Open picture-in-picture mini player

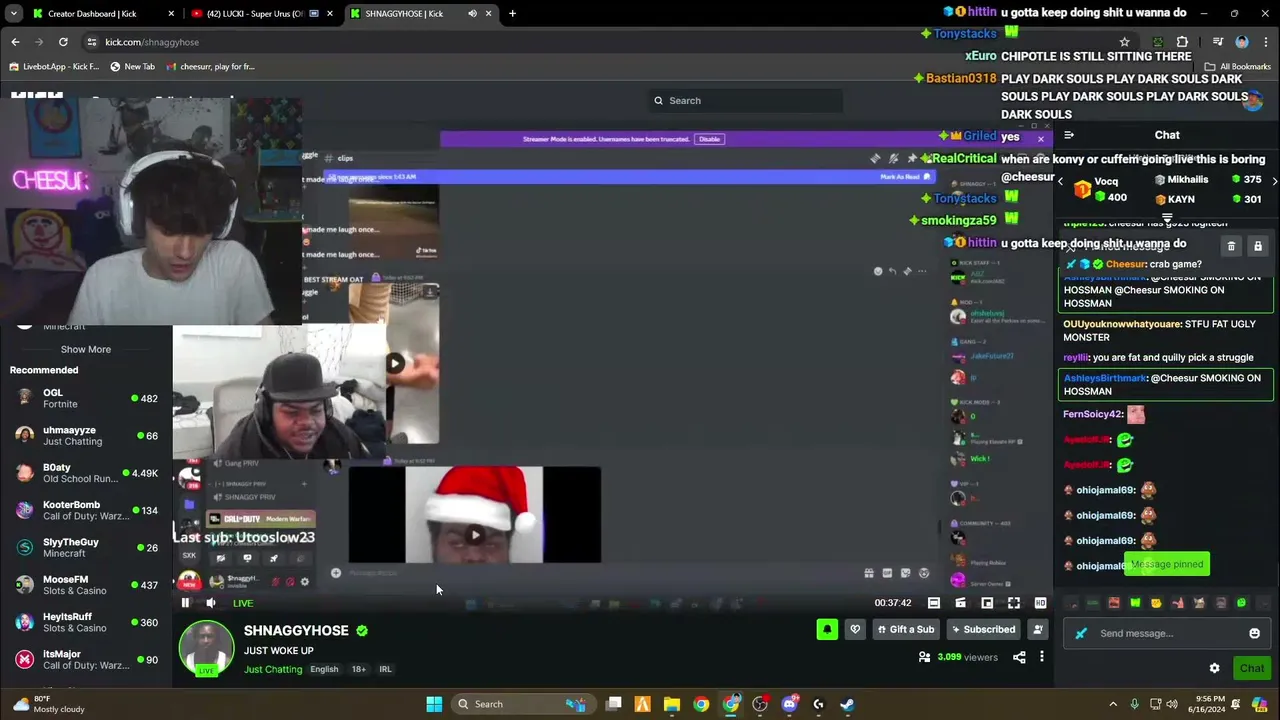987,603
